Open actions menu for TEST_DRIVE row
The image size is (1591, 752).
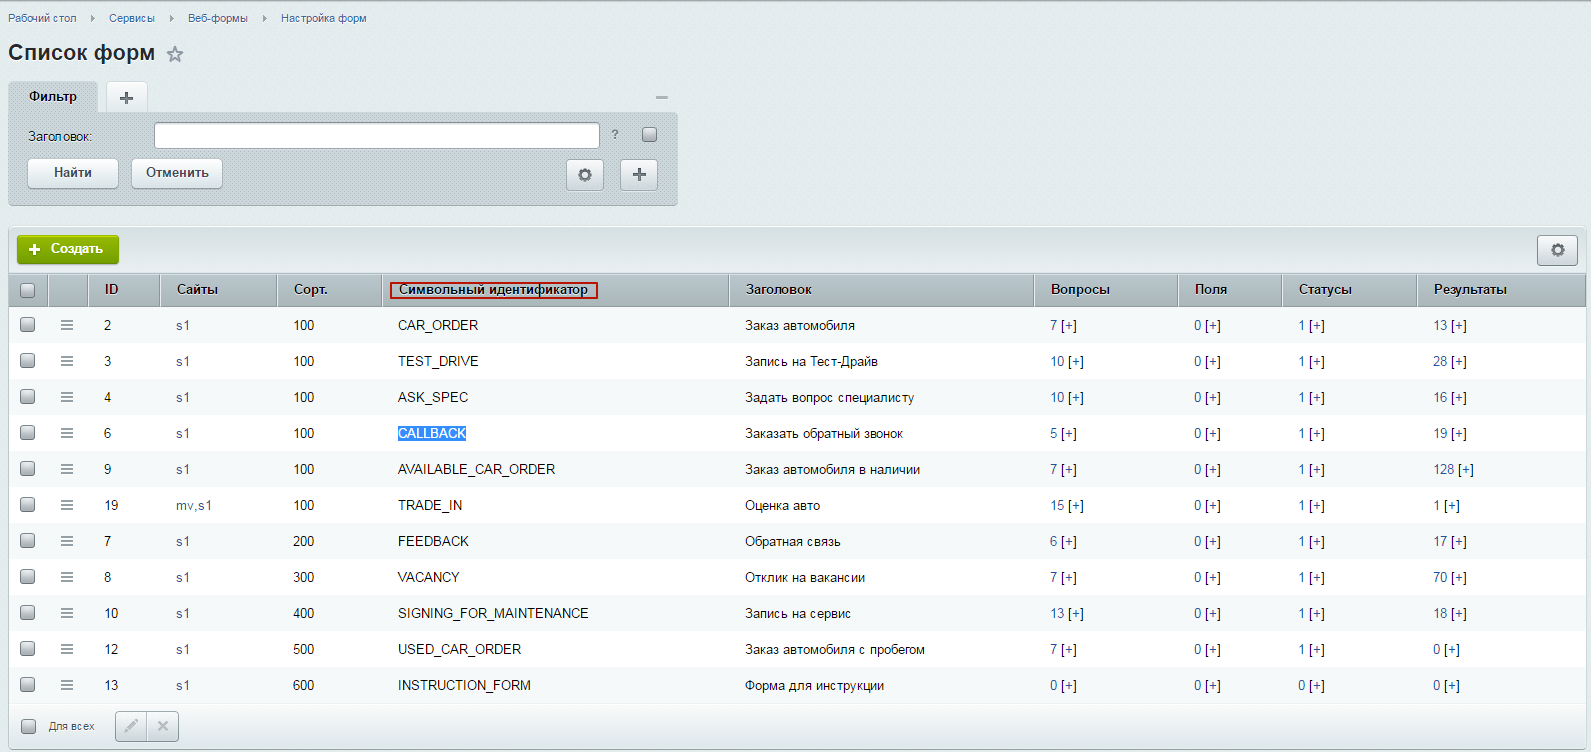[67, 361]
